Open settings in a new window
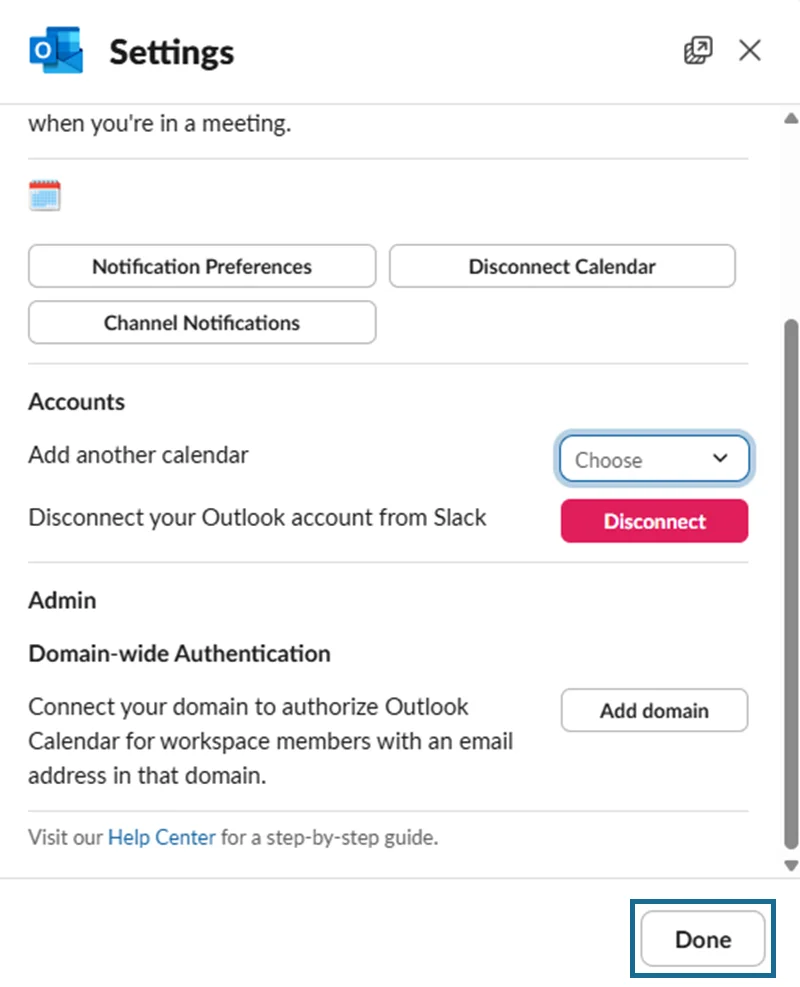Viewport: 800px width, 987px height. pyautogui.click(x=698, y=50)
